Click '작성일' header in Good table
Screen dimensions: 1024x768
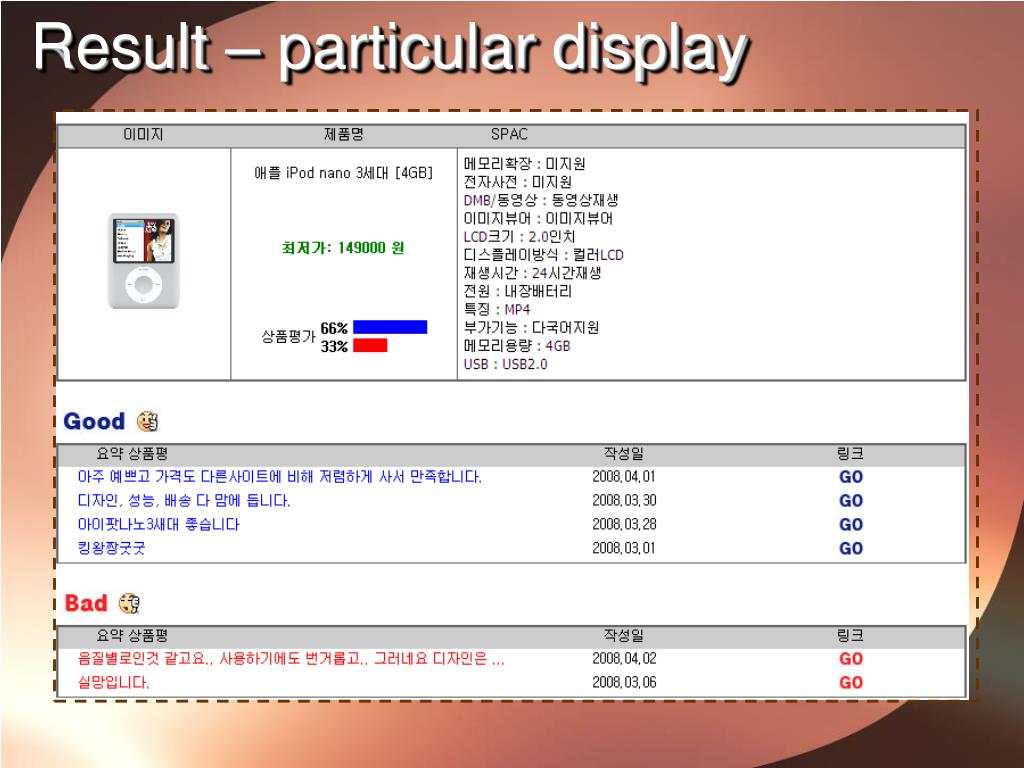pyautogui.click(x=624, y=454)
